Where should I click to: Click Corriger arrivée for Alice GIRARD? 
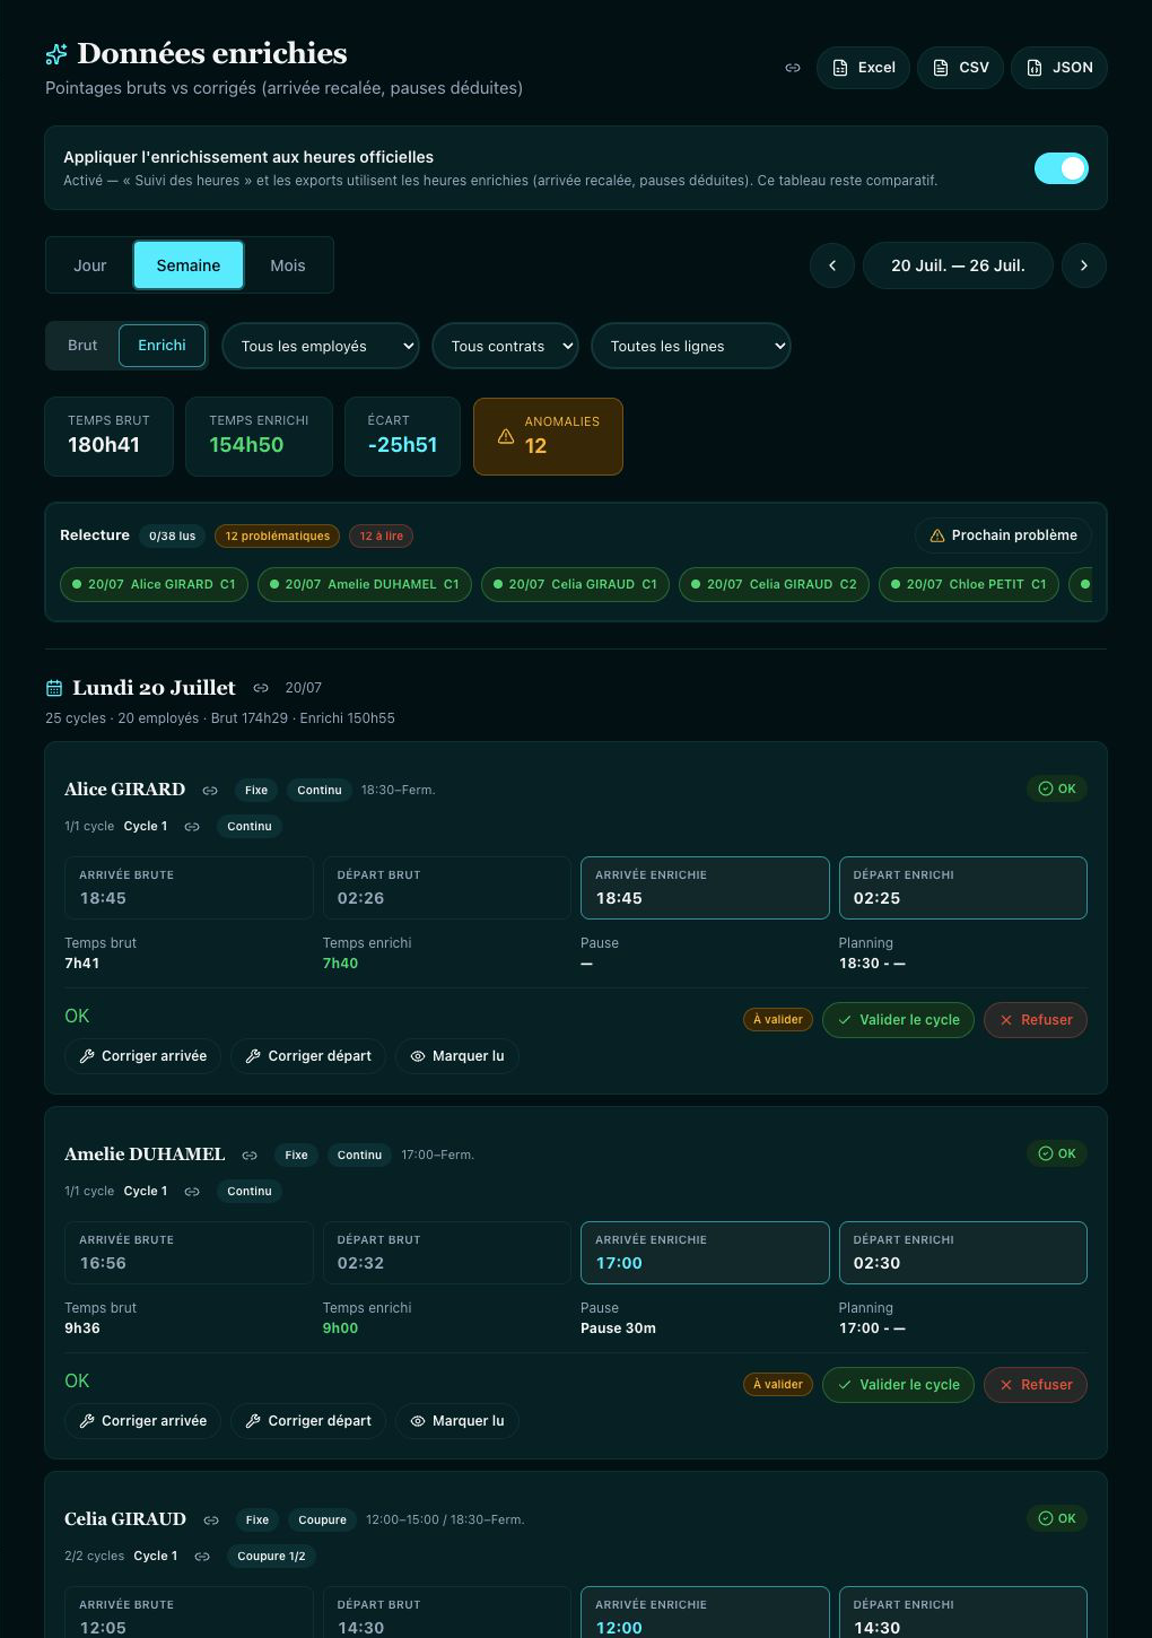click(143, 1056)
